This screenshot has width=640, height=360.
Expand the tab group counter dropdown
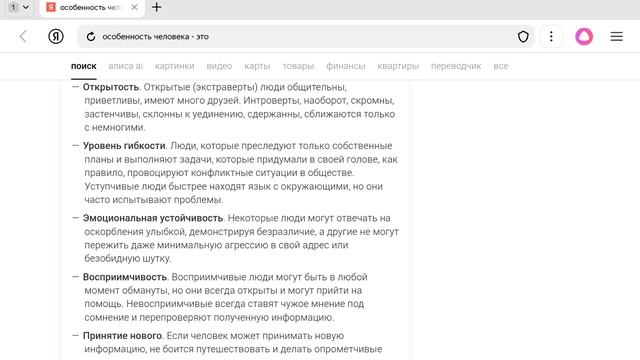click(19, 7)
